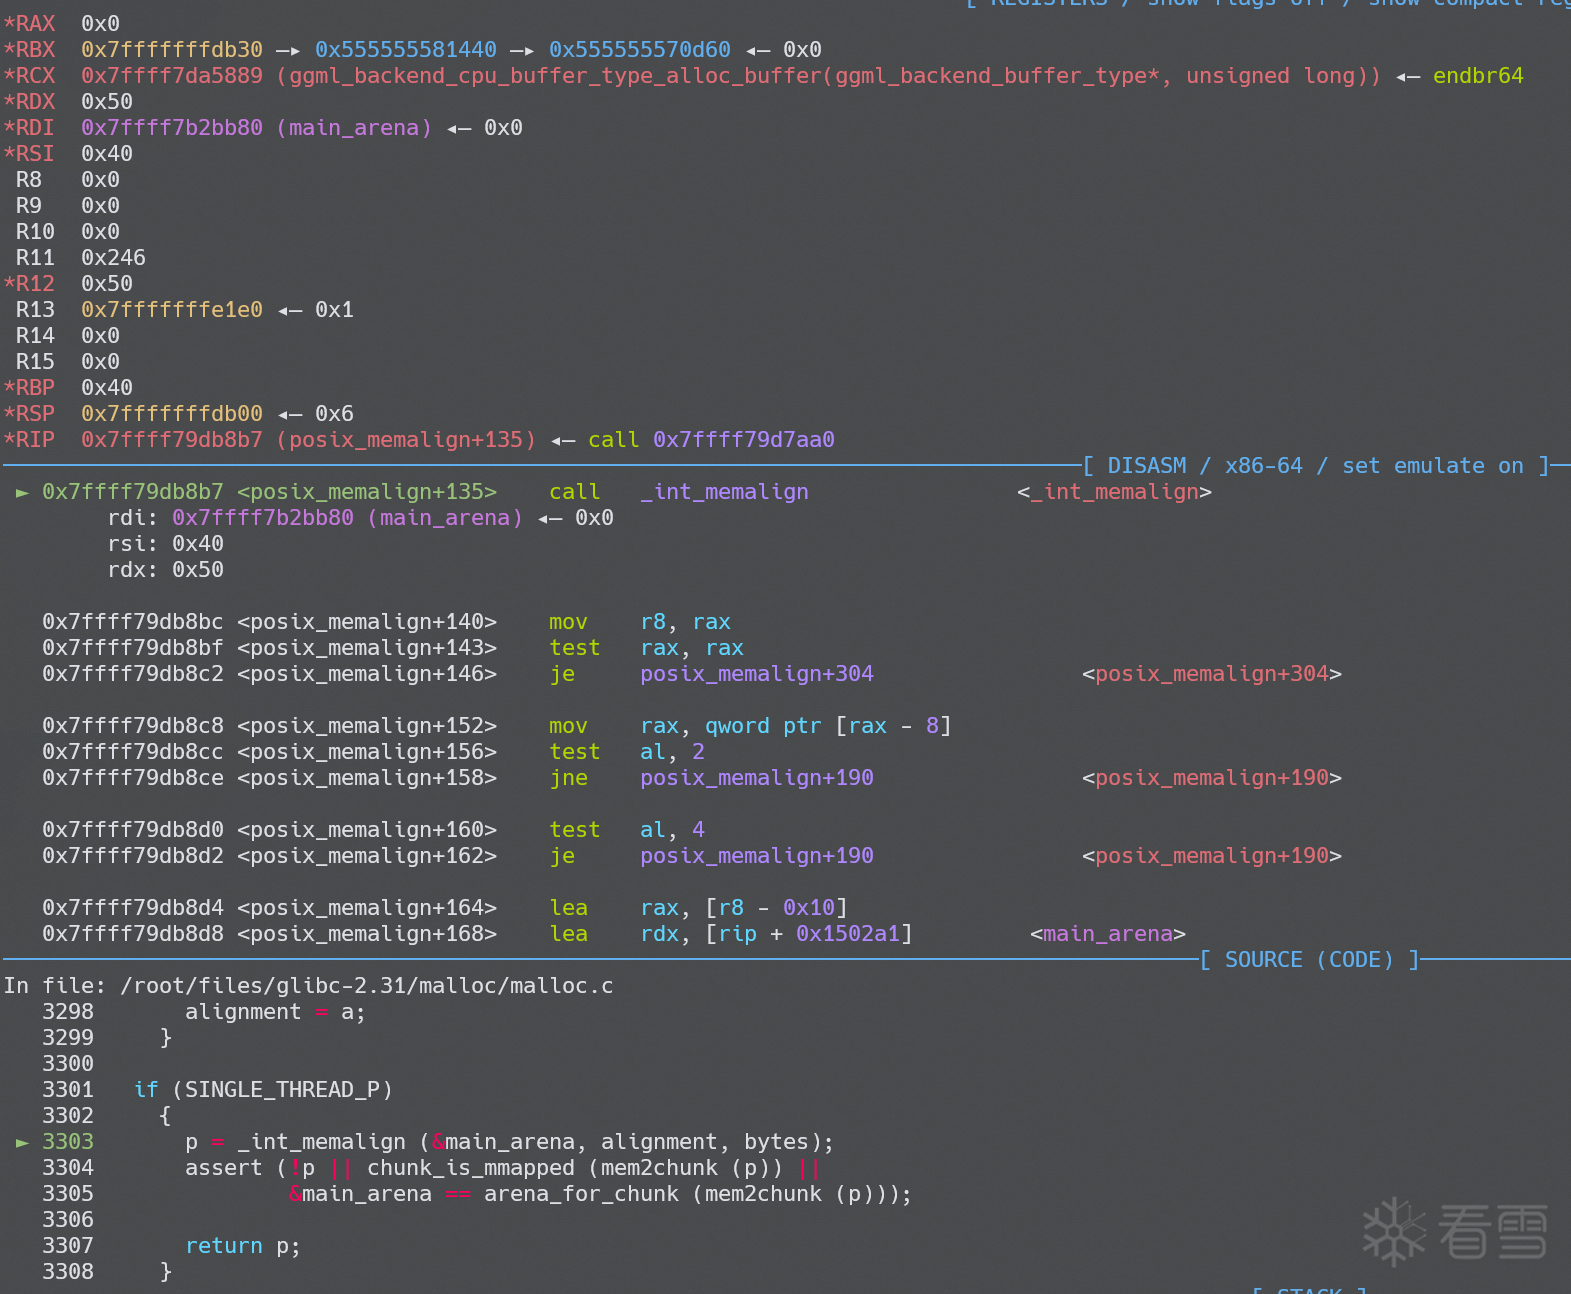Click the rsi: 0x40 argument line
Viewport: 1571px width, 1294px height.
point(166,543)
